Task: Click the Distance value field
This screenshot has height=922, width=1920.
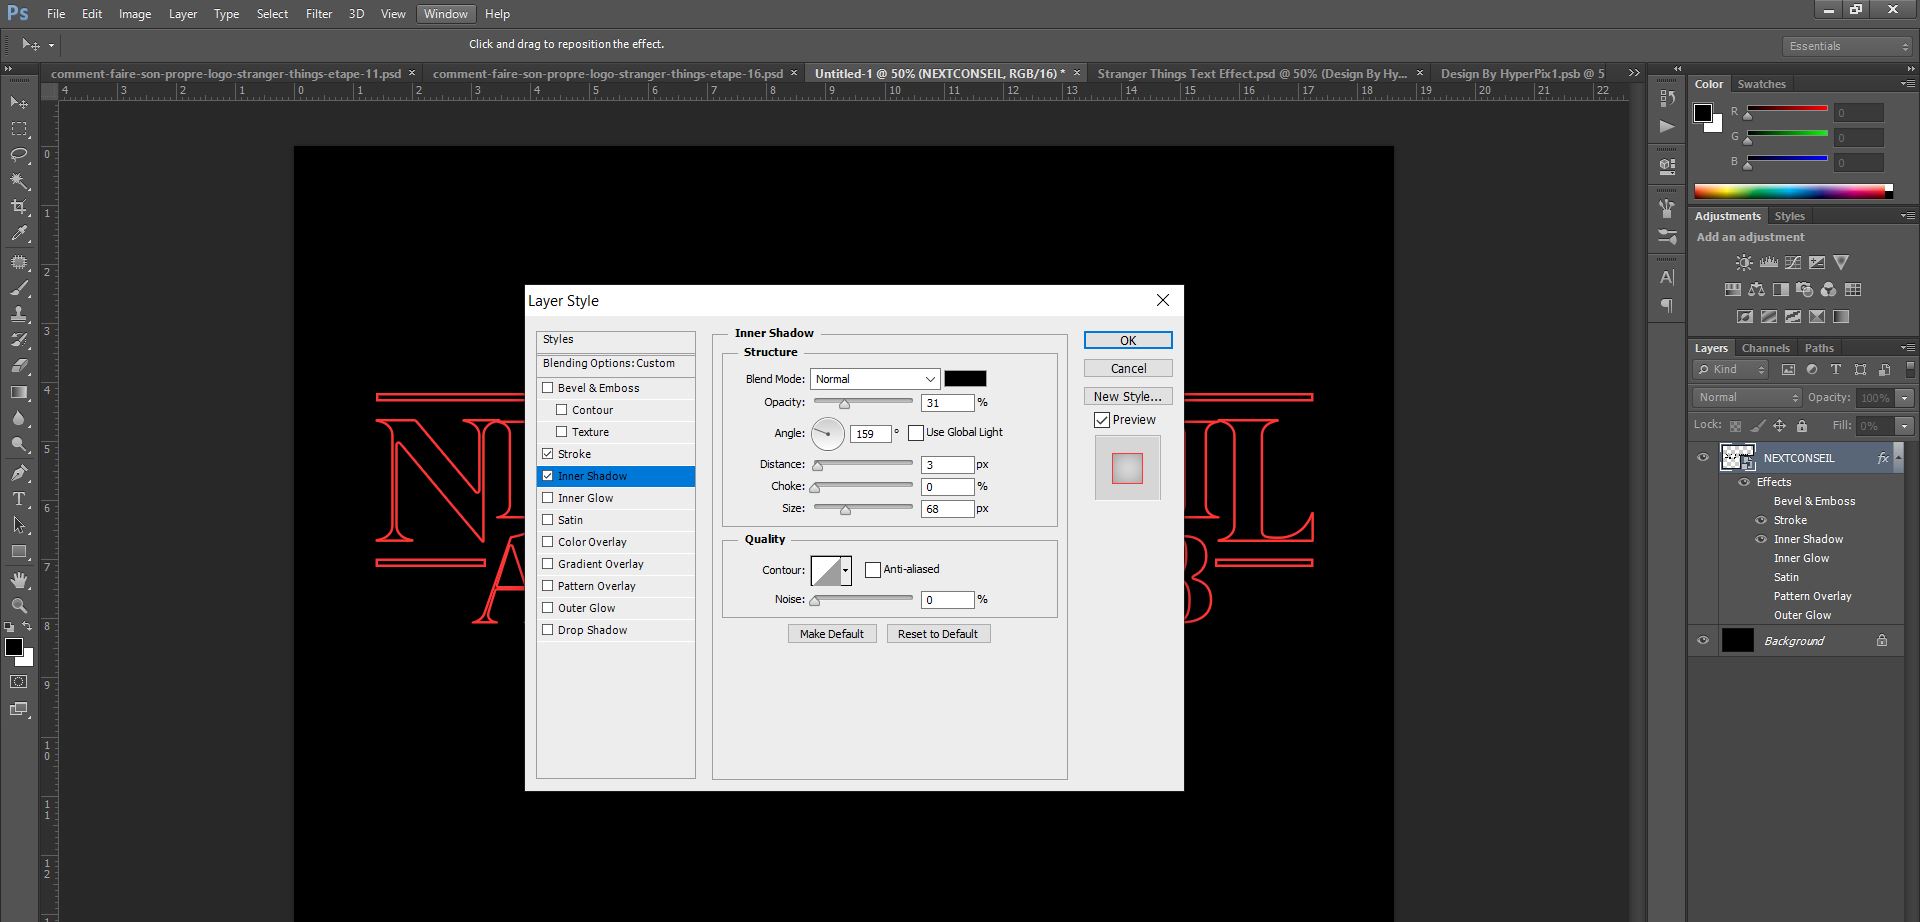Action: coord(947,465)
